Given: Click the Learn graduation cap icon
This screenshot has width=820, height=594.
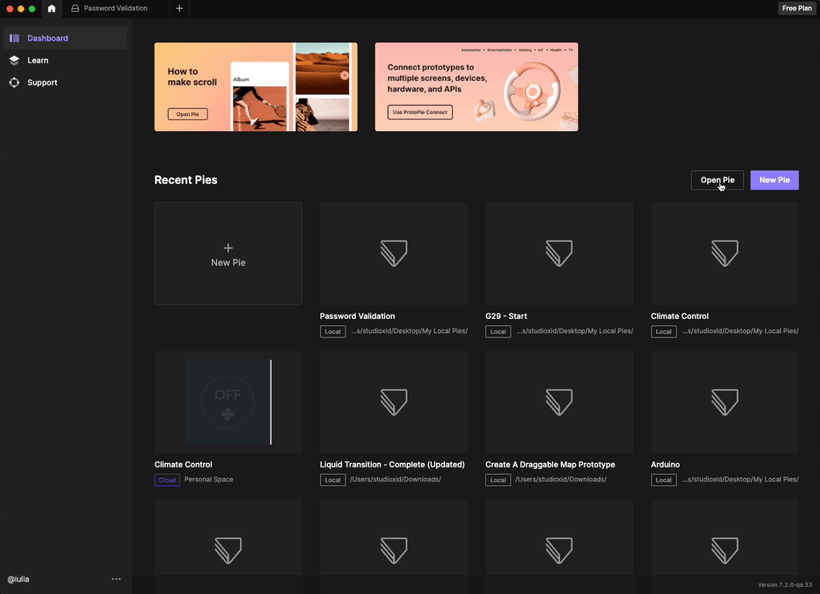Looking at the screenshot, I should click(x=15, y=60).
